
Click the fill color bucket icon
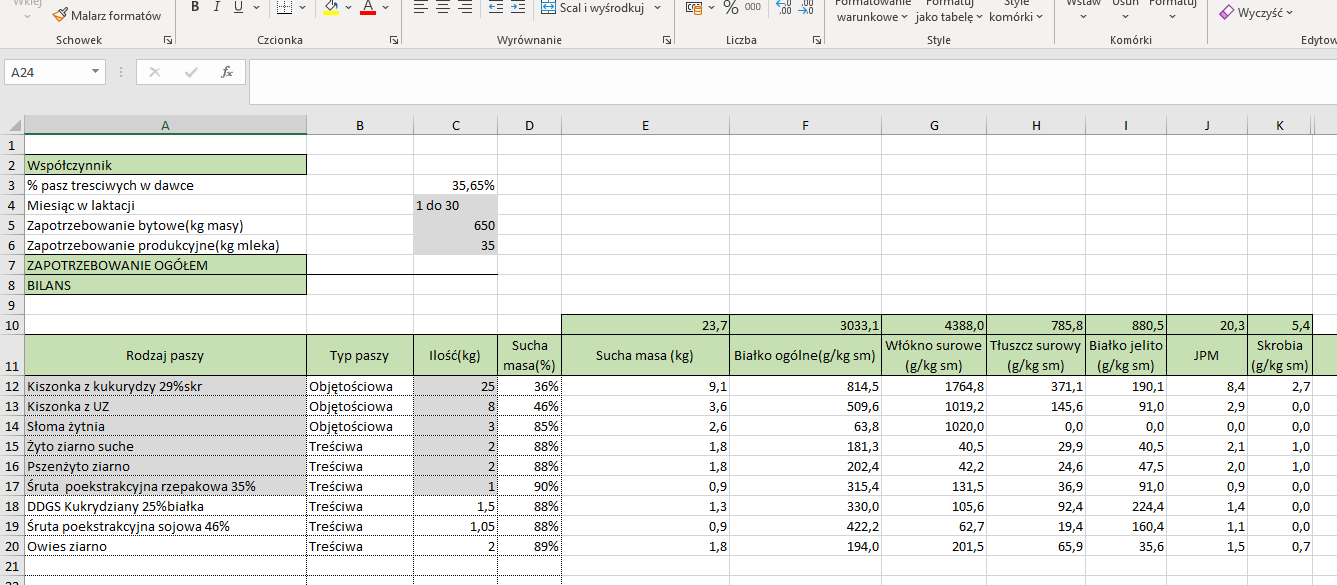[x=332, y=8]
